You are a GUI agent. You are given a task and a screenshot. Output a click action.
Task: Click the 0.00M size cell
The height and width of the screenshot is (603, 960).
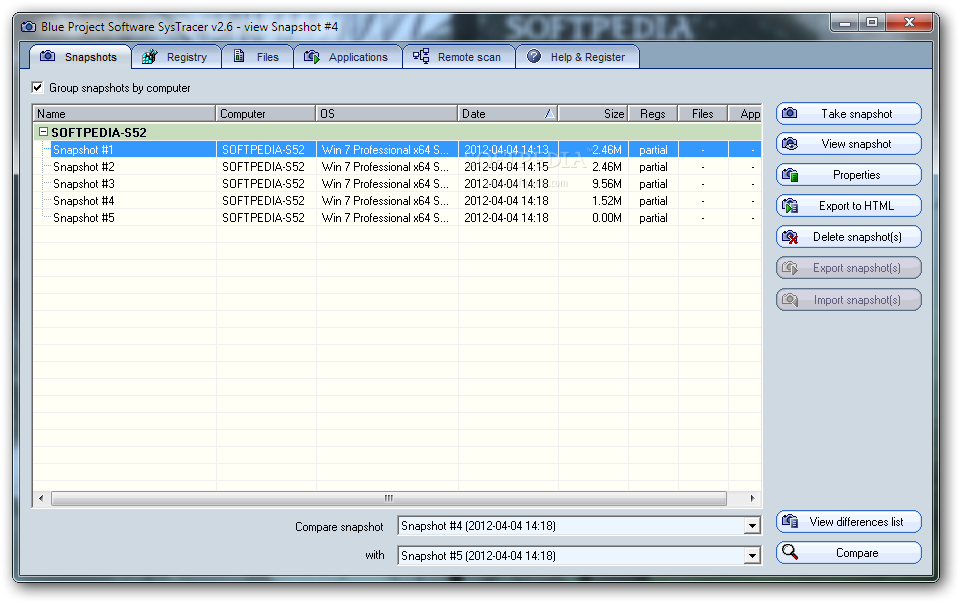pyautogui.click(x=607, y=218)
